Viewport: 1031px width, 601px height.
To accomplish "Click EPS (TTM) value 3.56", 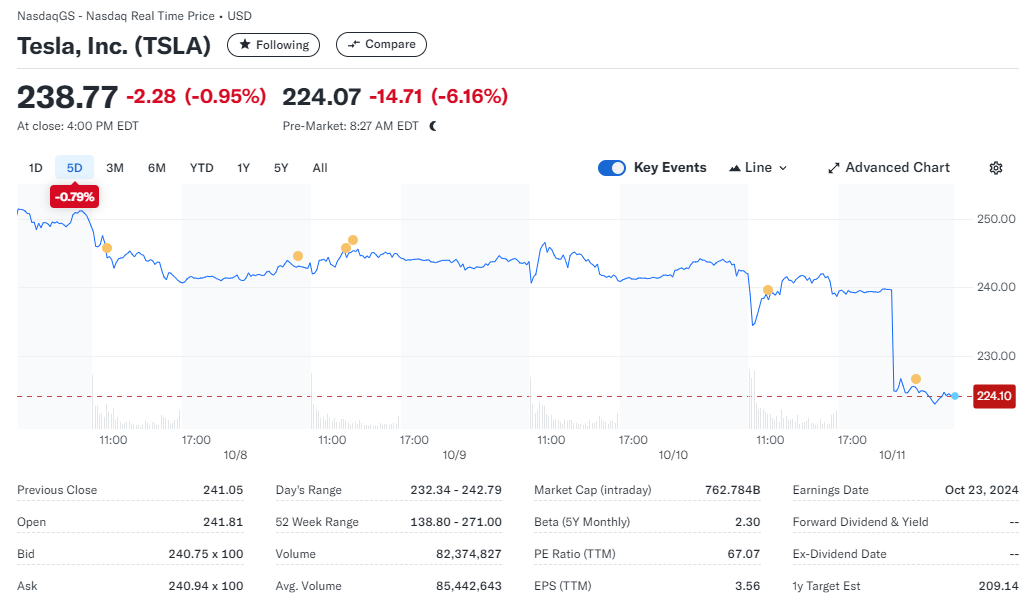I will click(748, 586).
